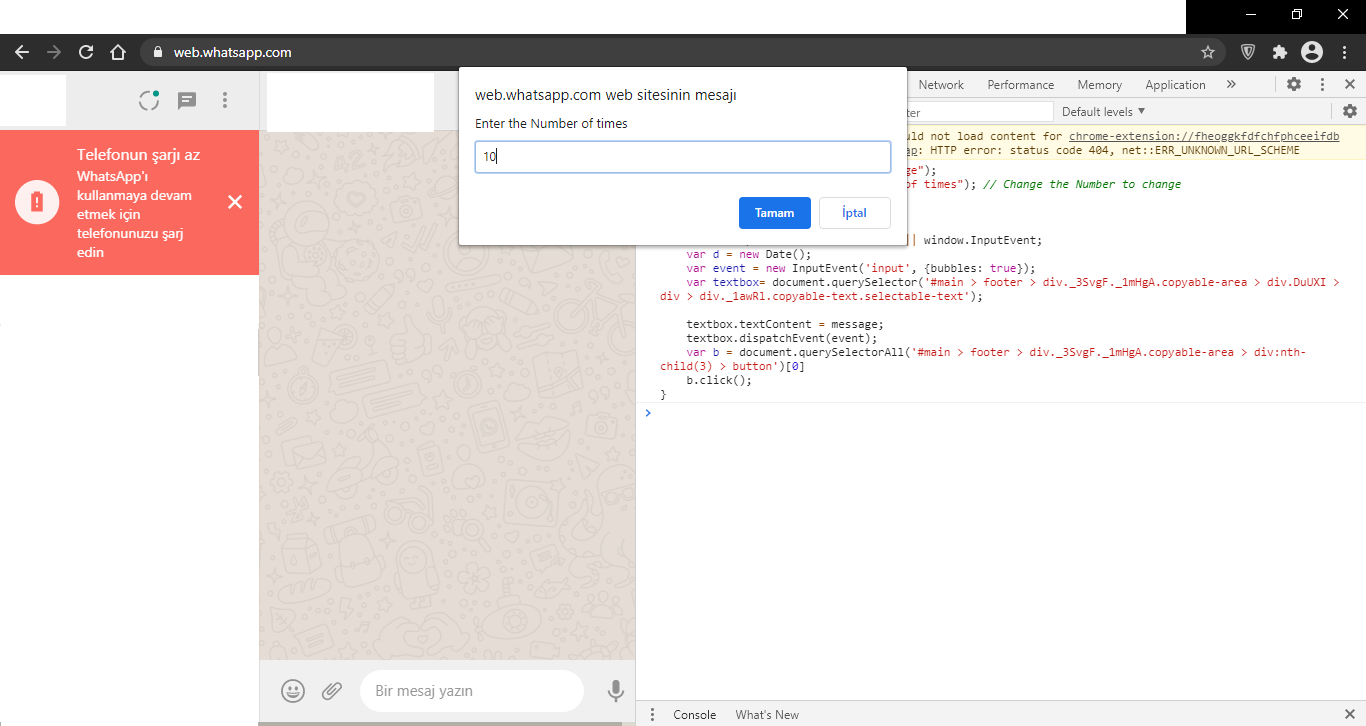Click the WhatsApp status circle icon
1366x726 pixels.
[x=149, y=100]
